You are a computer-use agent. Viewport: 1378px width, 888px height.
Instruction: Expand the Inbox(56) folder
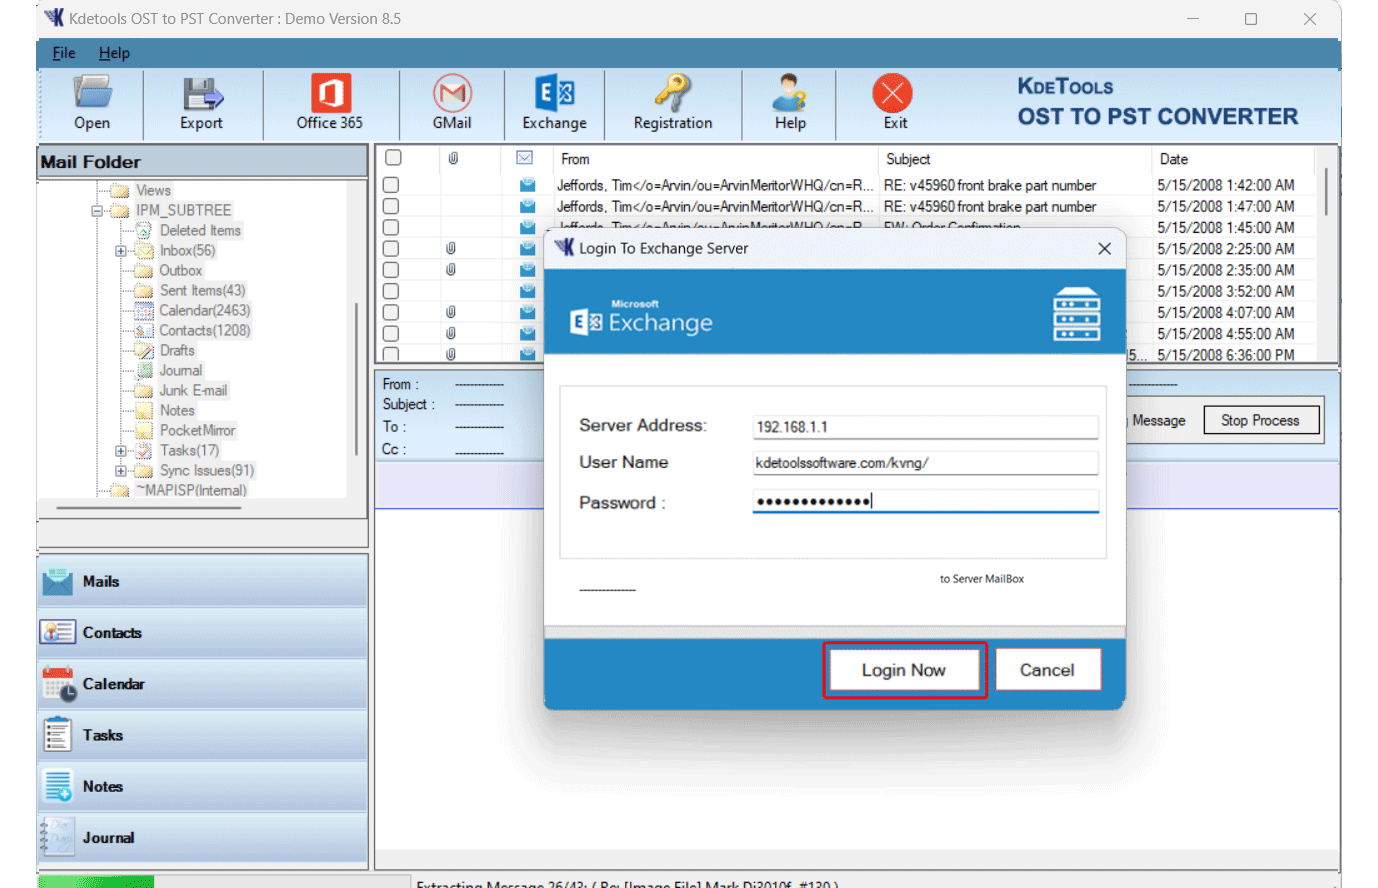(122, 250)
